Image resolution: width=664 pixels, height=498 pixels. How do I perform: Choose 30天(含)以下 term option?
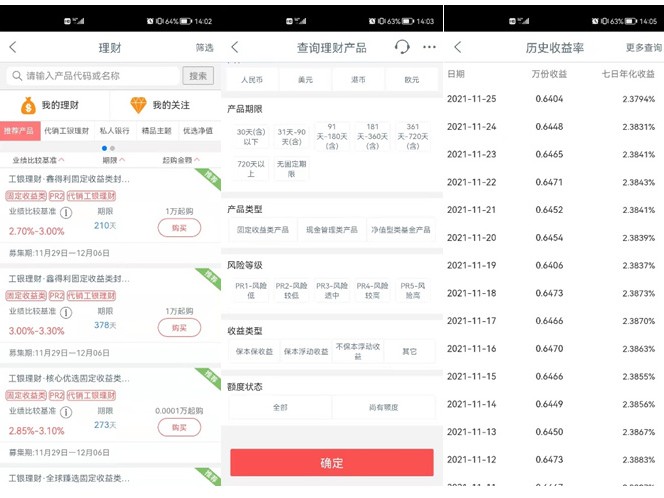pos(251,136)
